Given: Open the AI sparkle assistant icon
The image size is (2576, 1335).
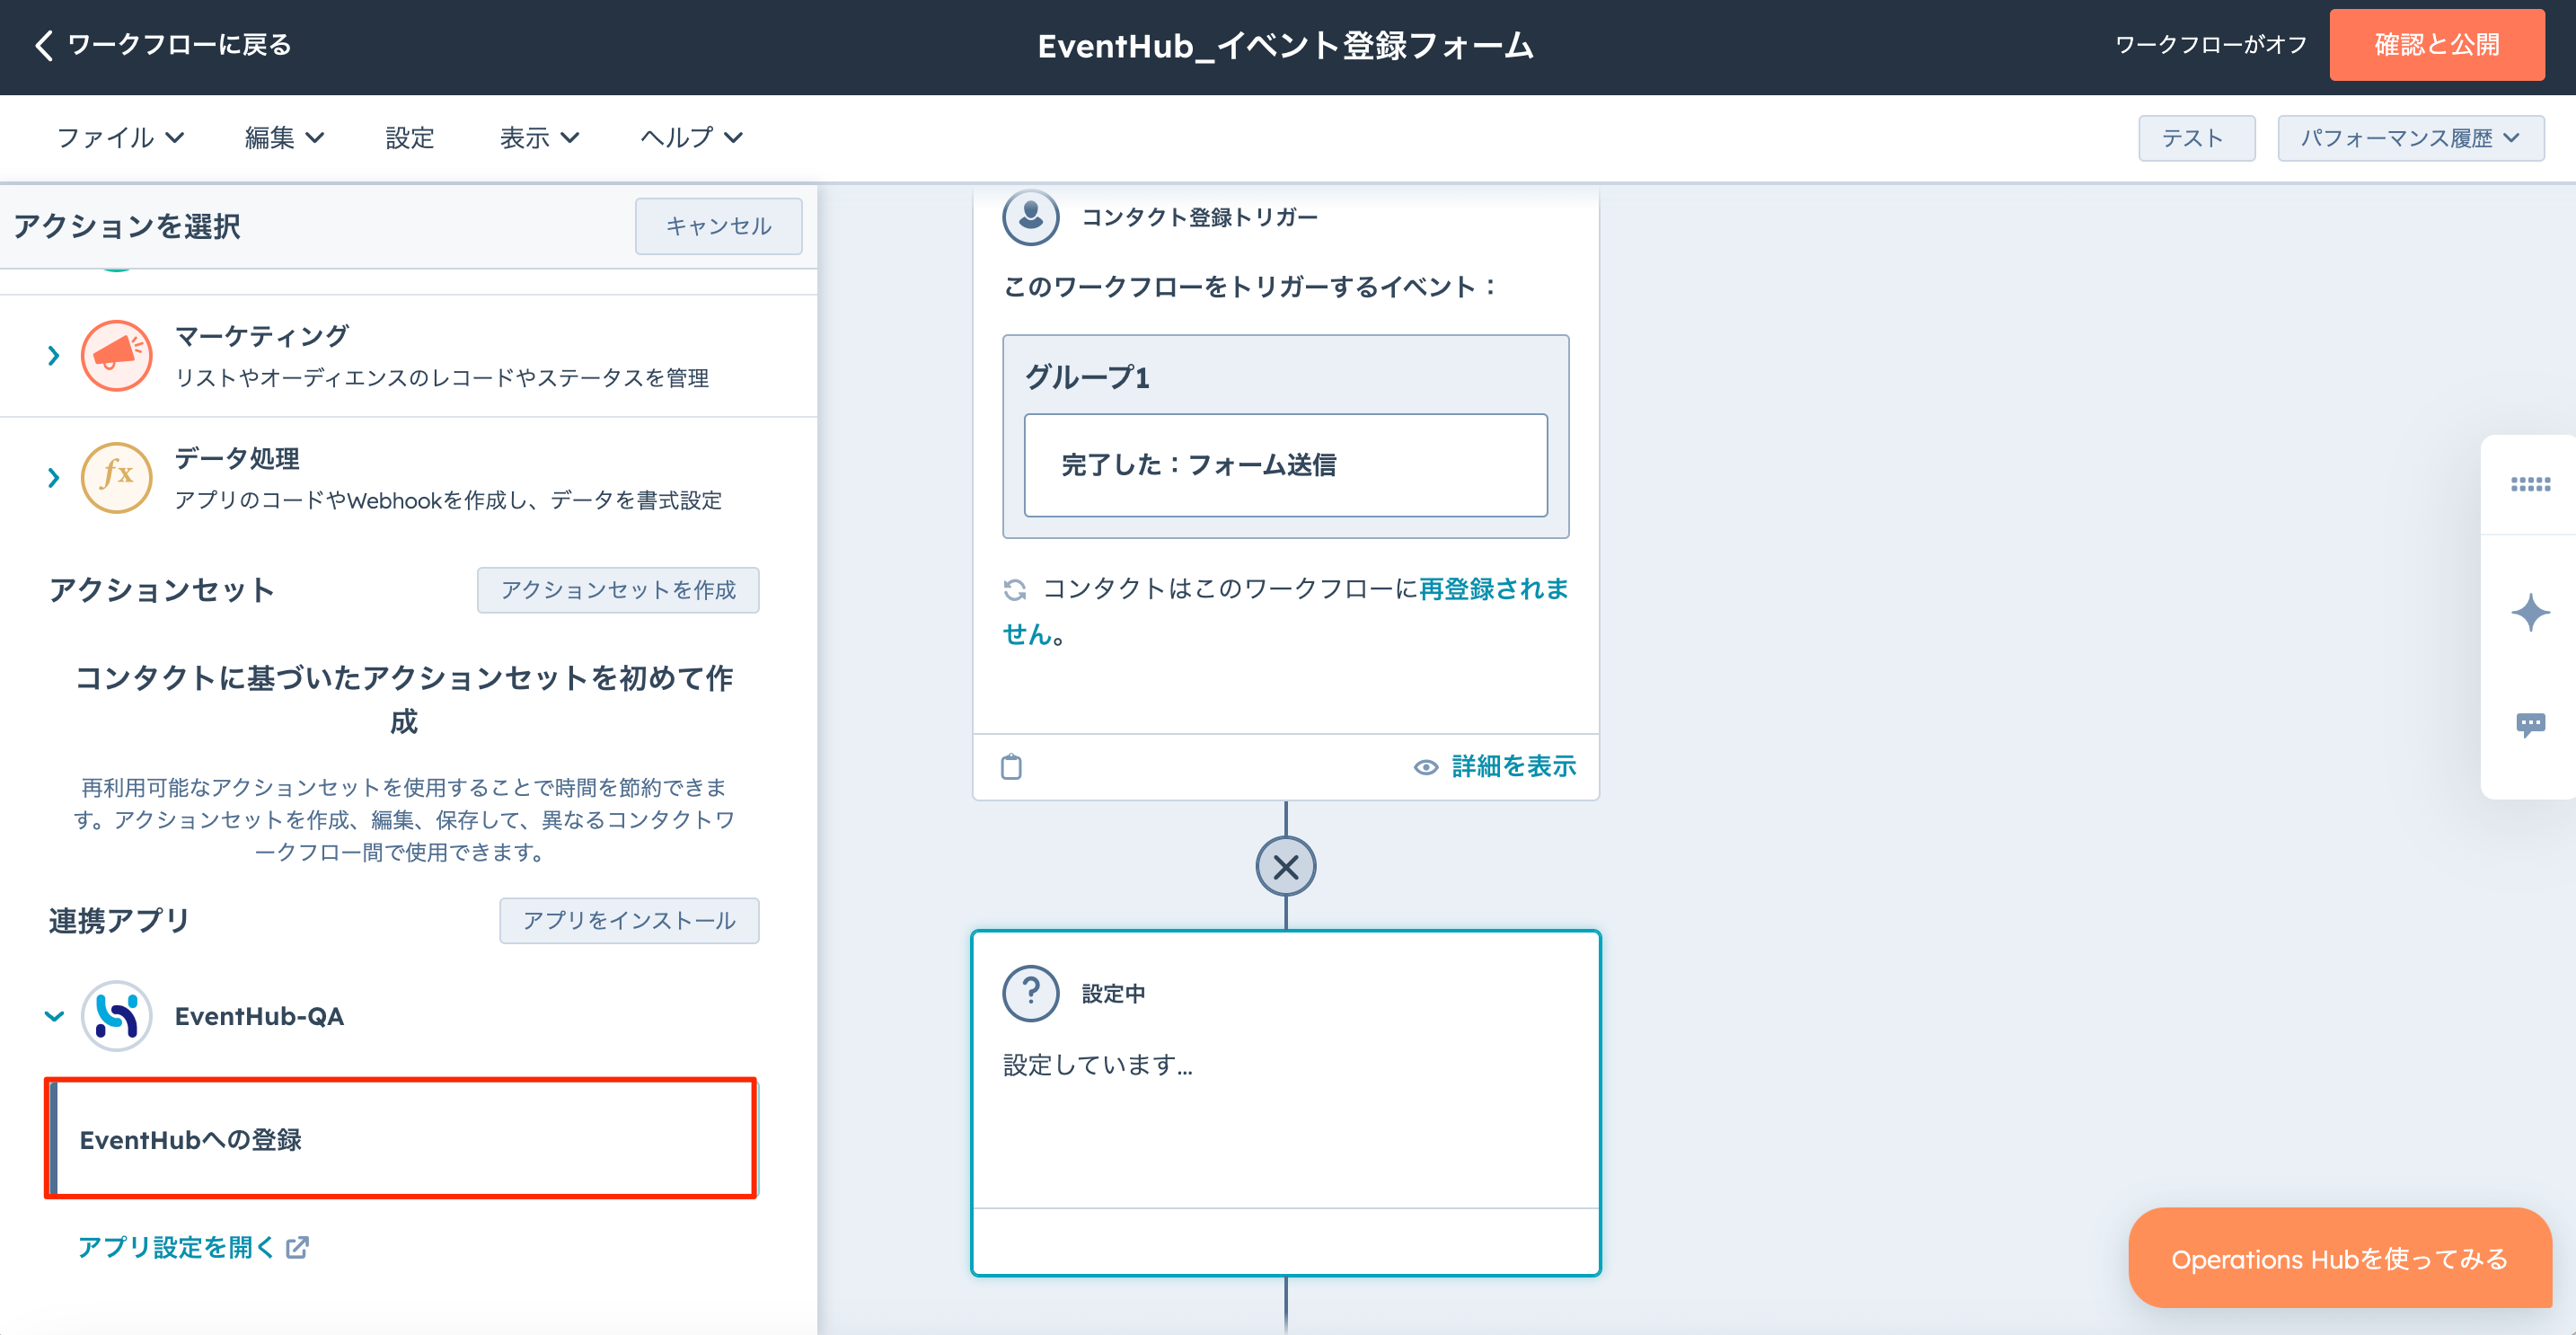Looking at the screenshot, I should [2530, 612].
